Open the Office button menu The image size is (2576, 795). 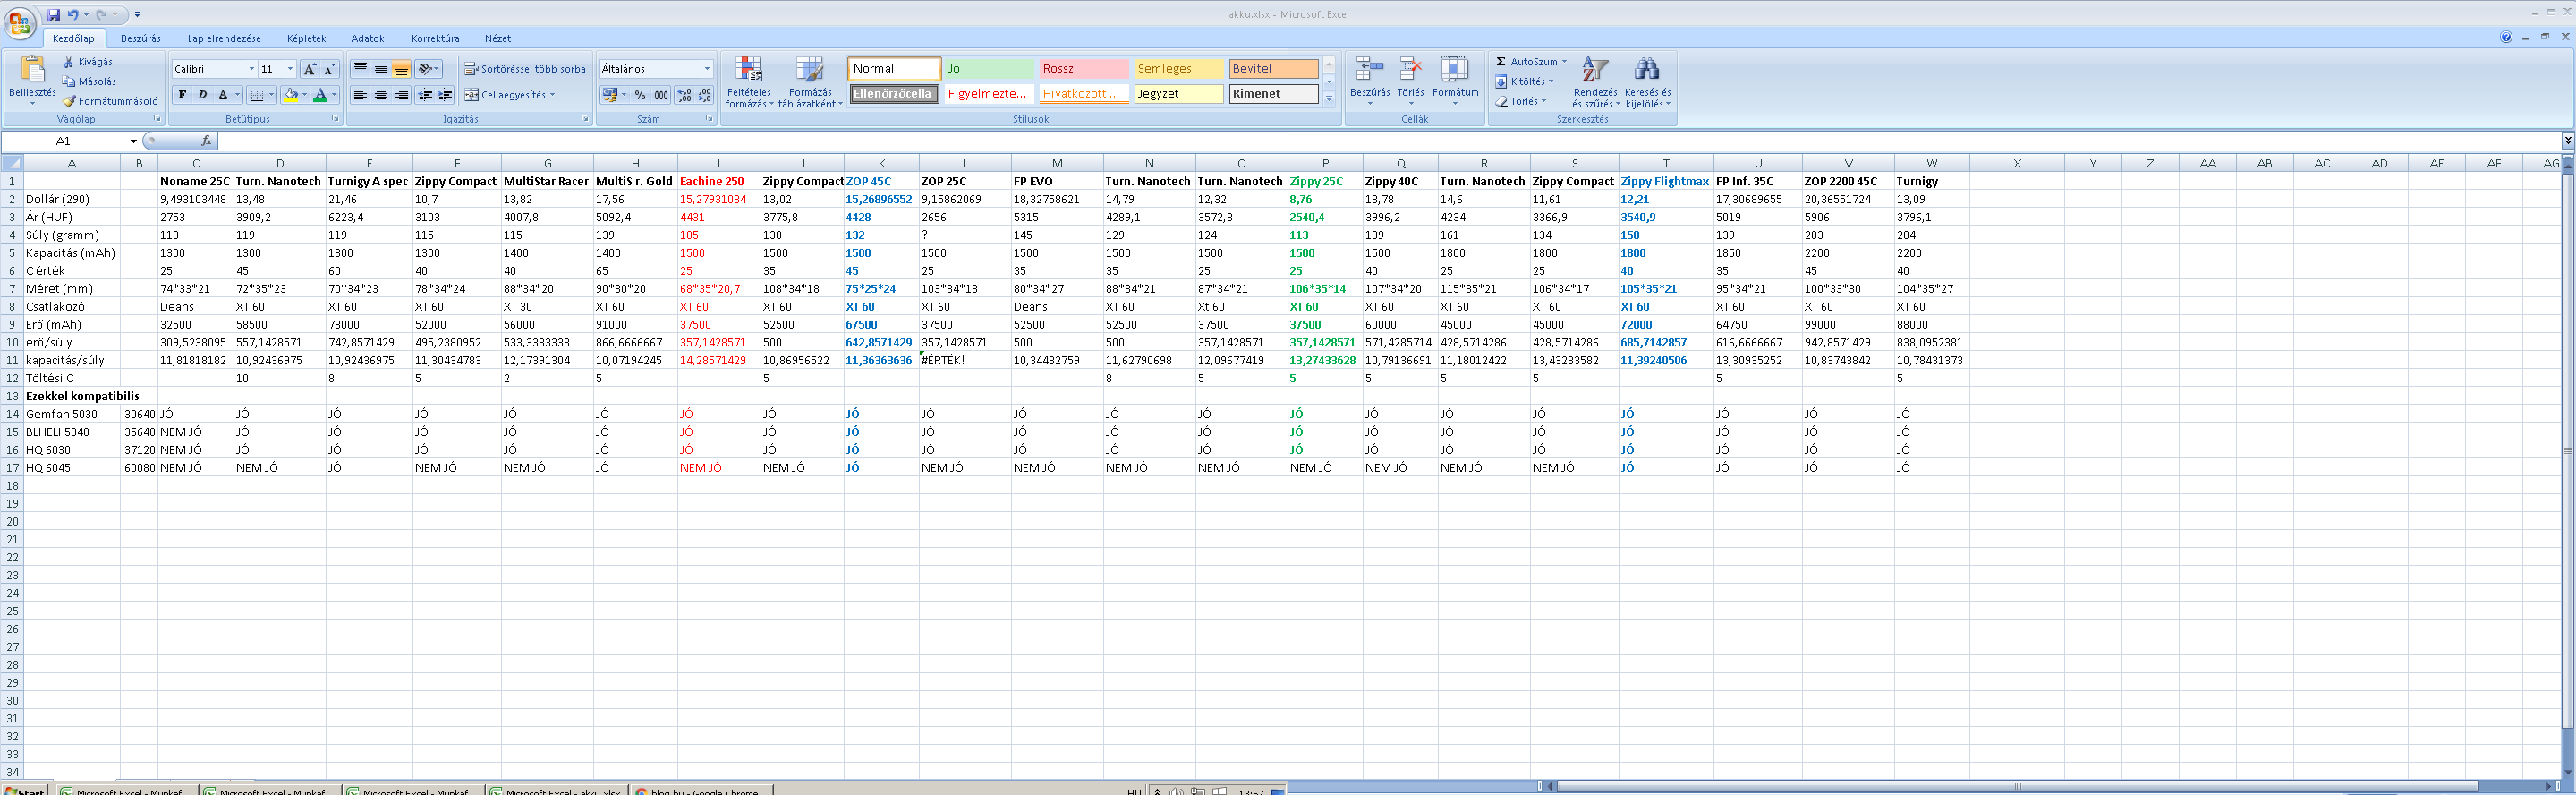coord(19,22)
